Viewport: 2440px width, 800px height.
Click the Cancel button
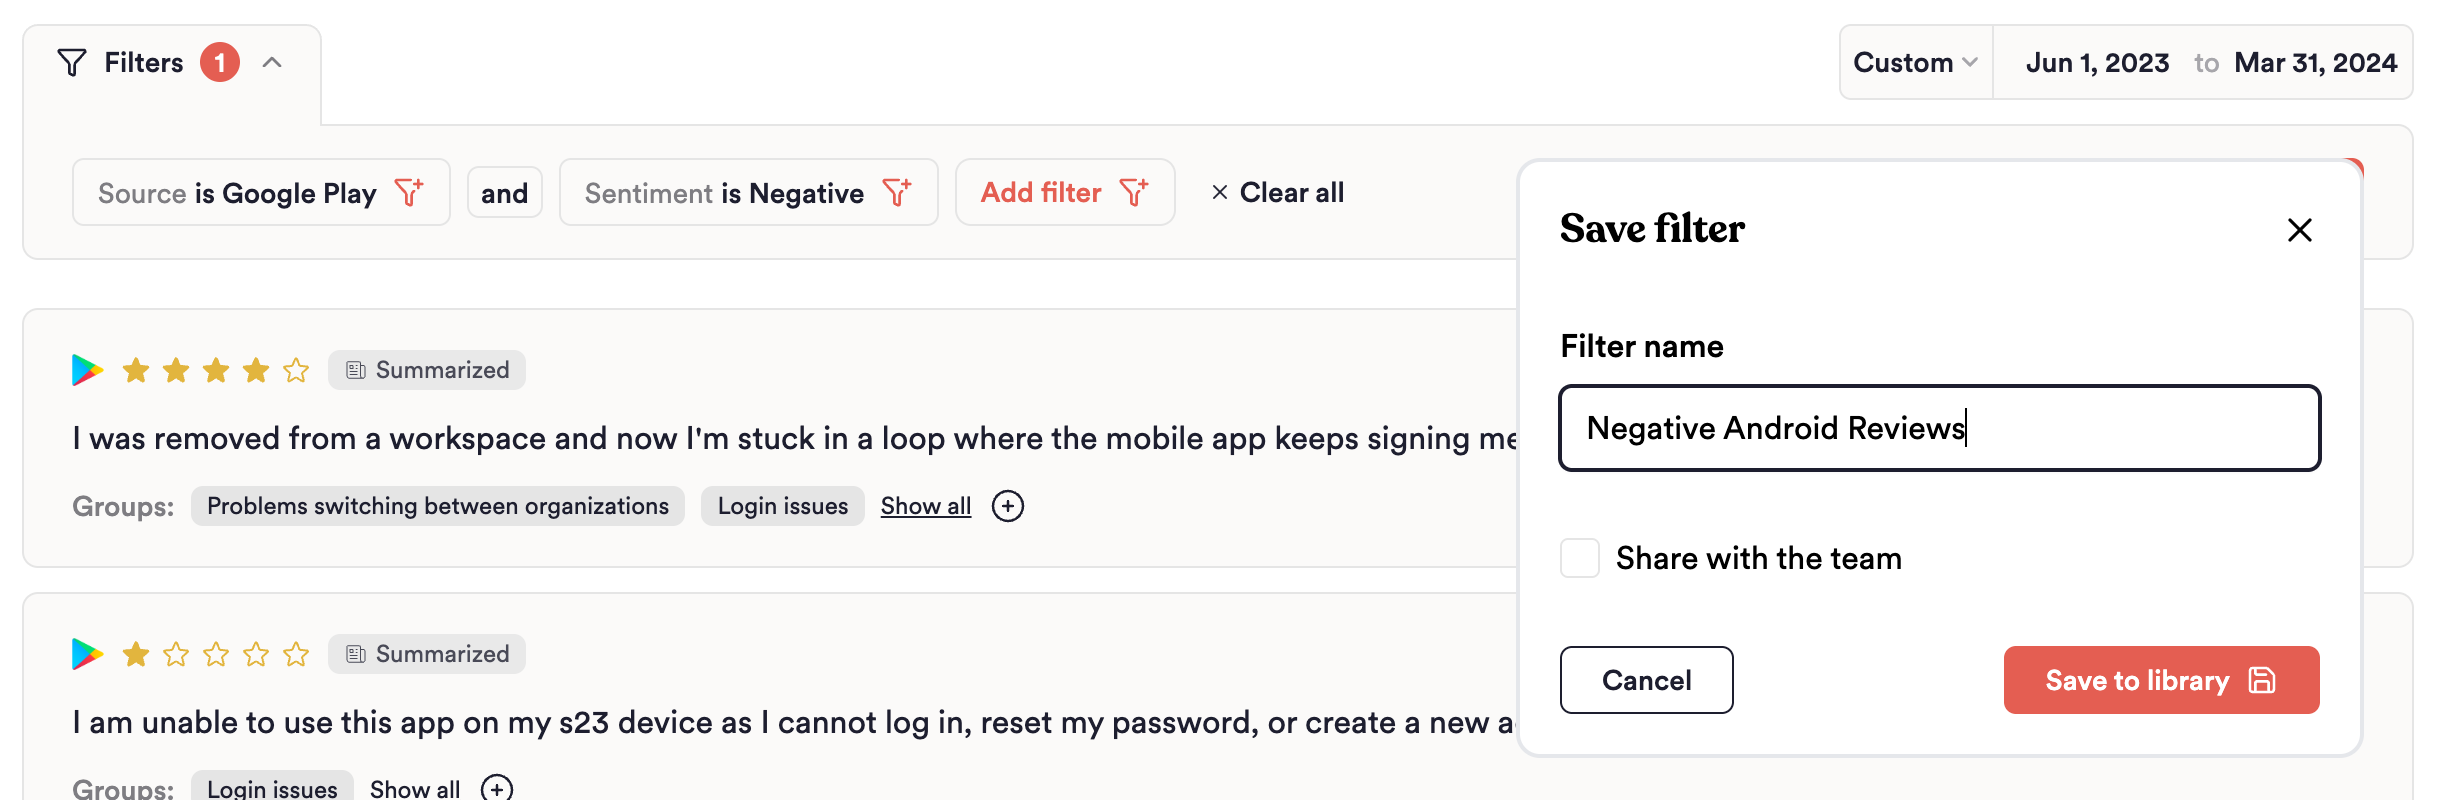point(1646,680)
